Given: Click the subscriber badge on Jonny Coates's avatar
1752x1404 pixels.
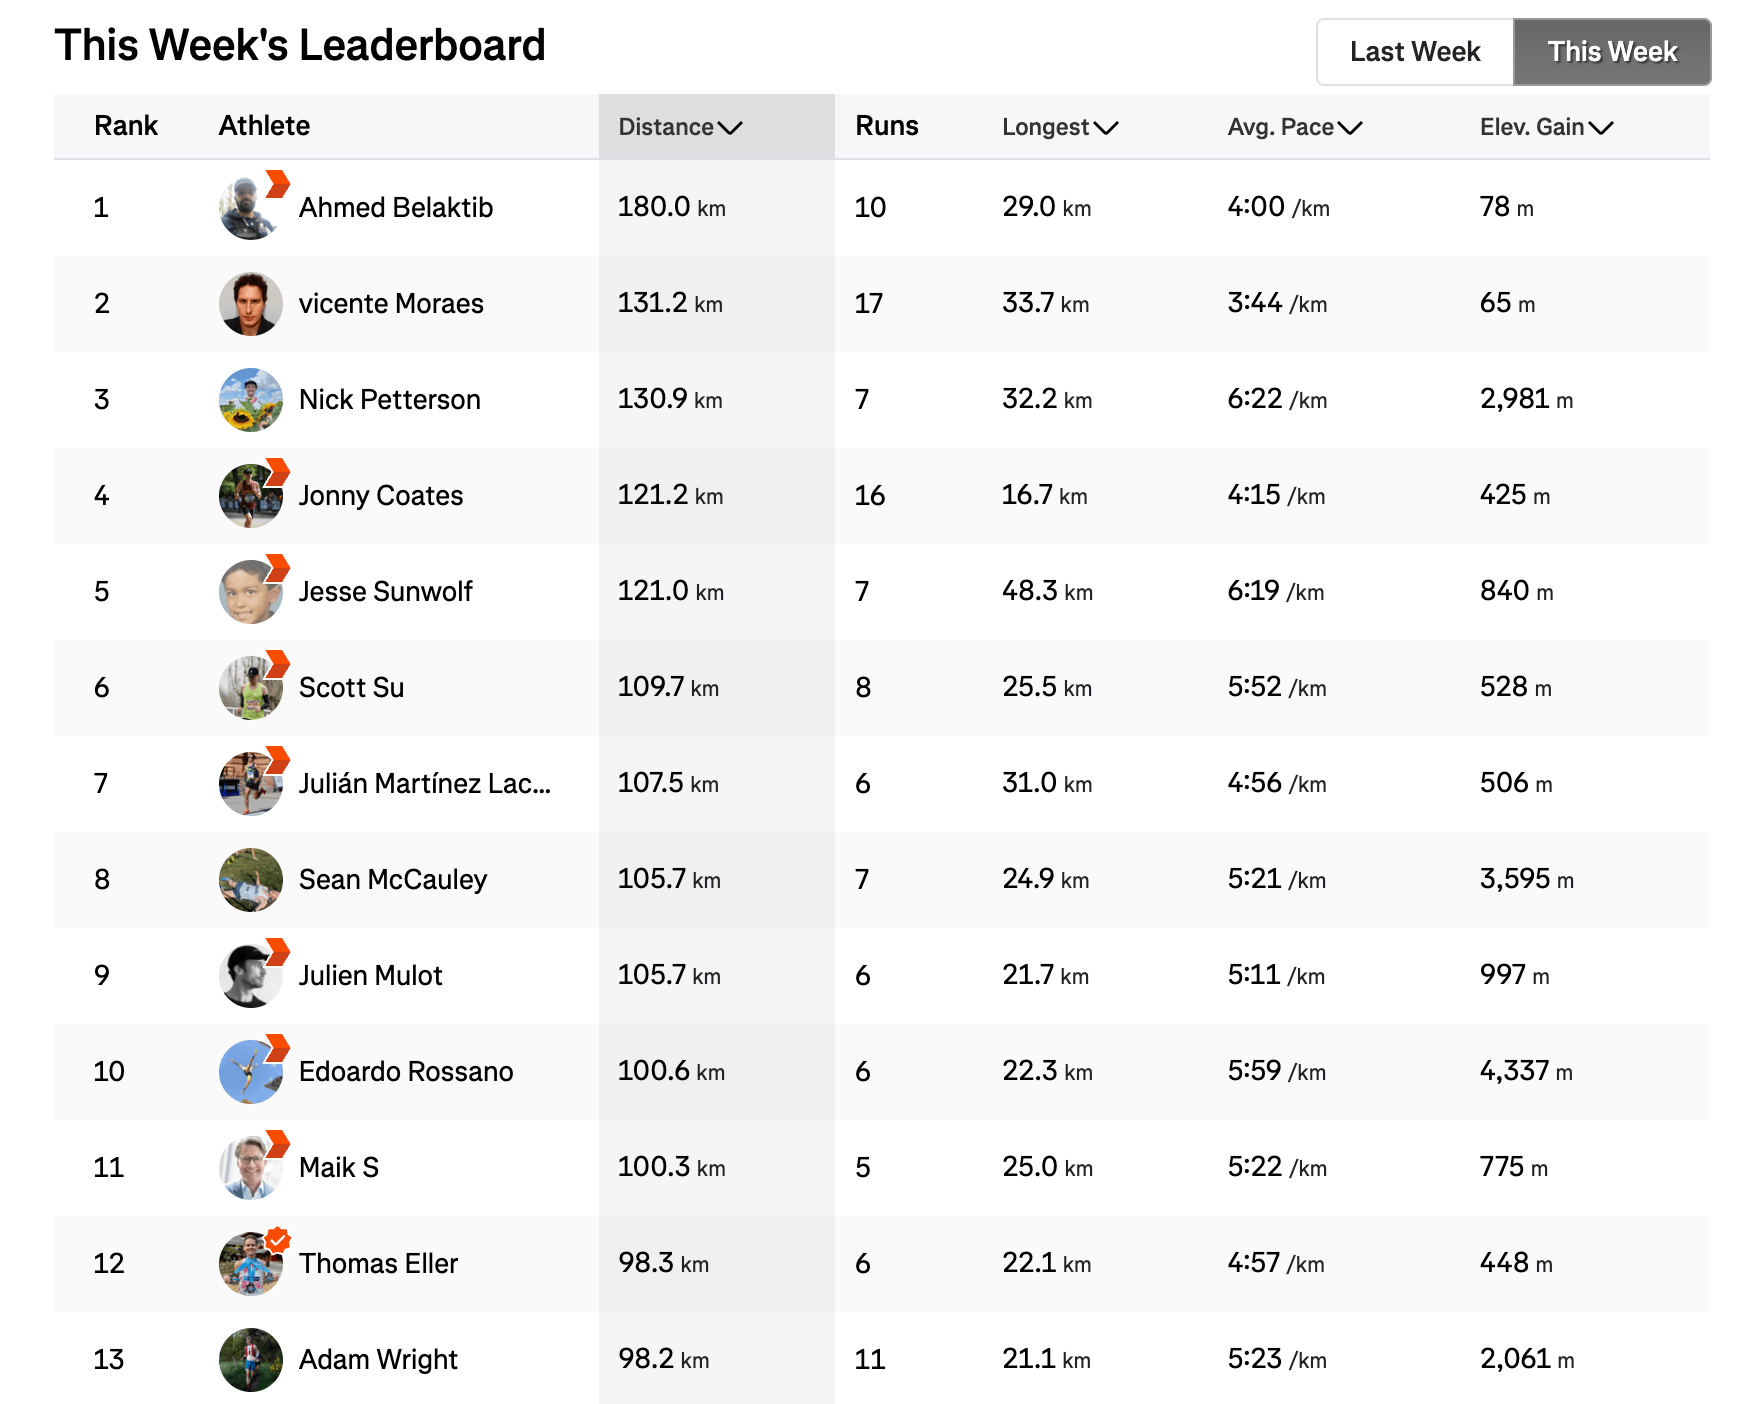Looking at the screenshot, I should point(277,471).
